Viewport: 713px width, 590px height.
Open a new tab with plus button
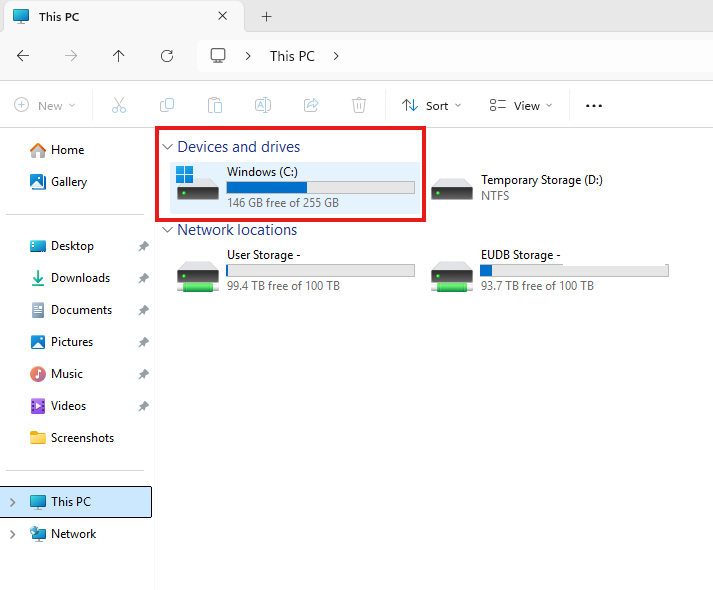tap(266, 17)
